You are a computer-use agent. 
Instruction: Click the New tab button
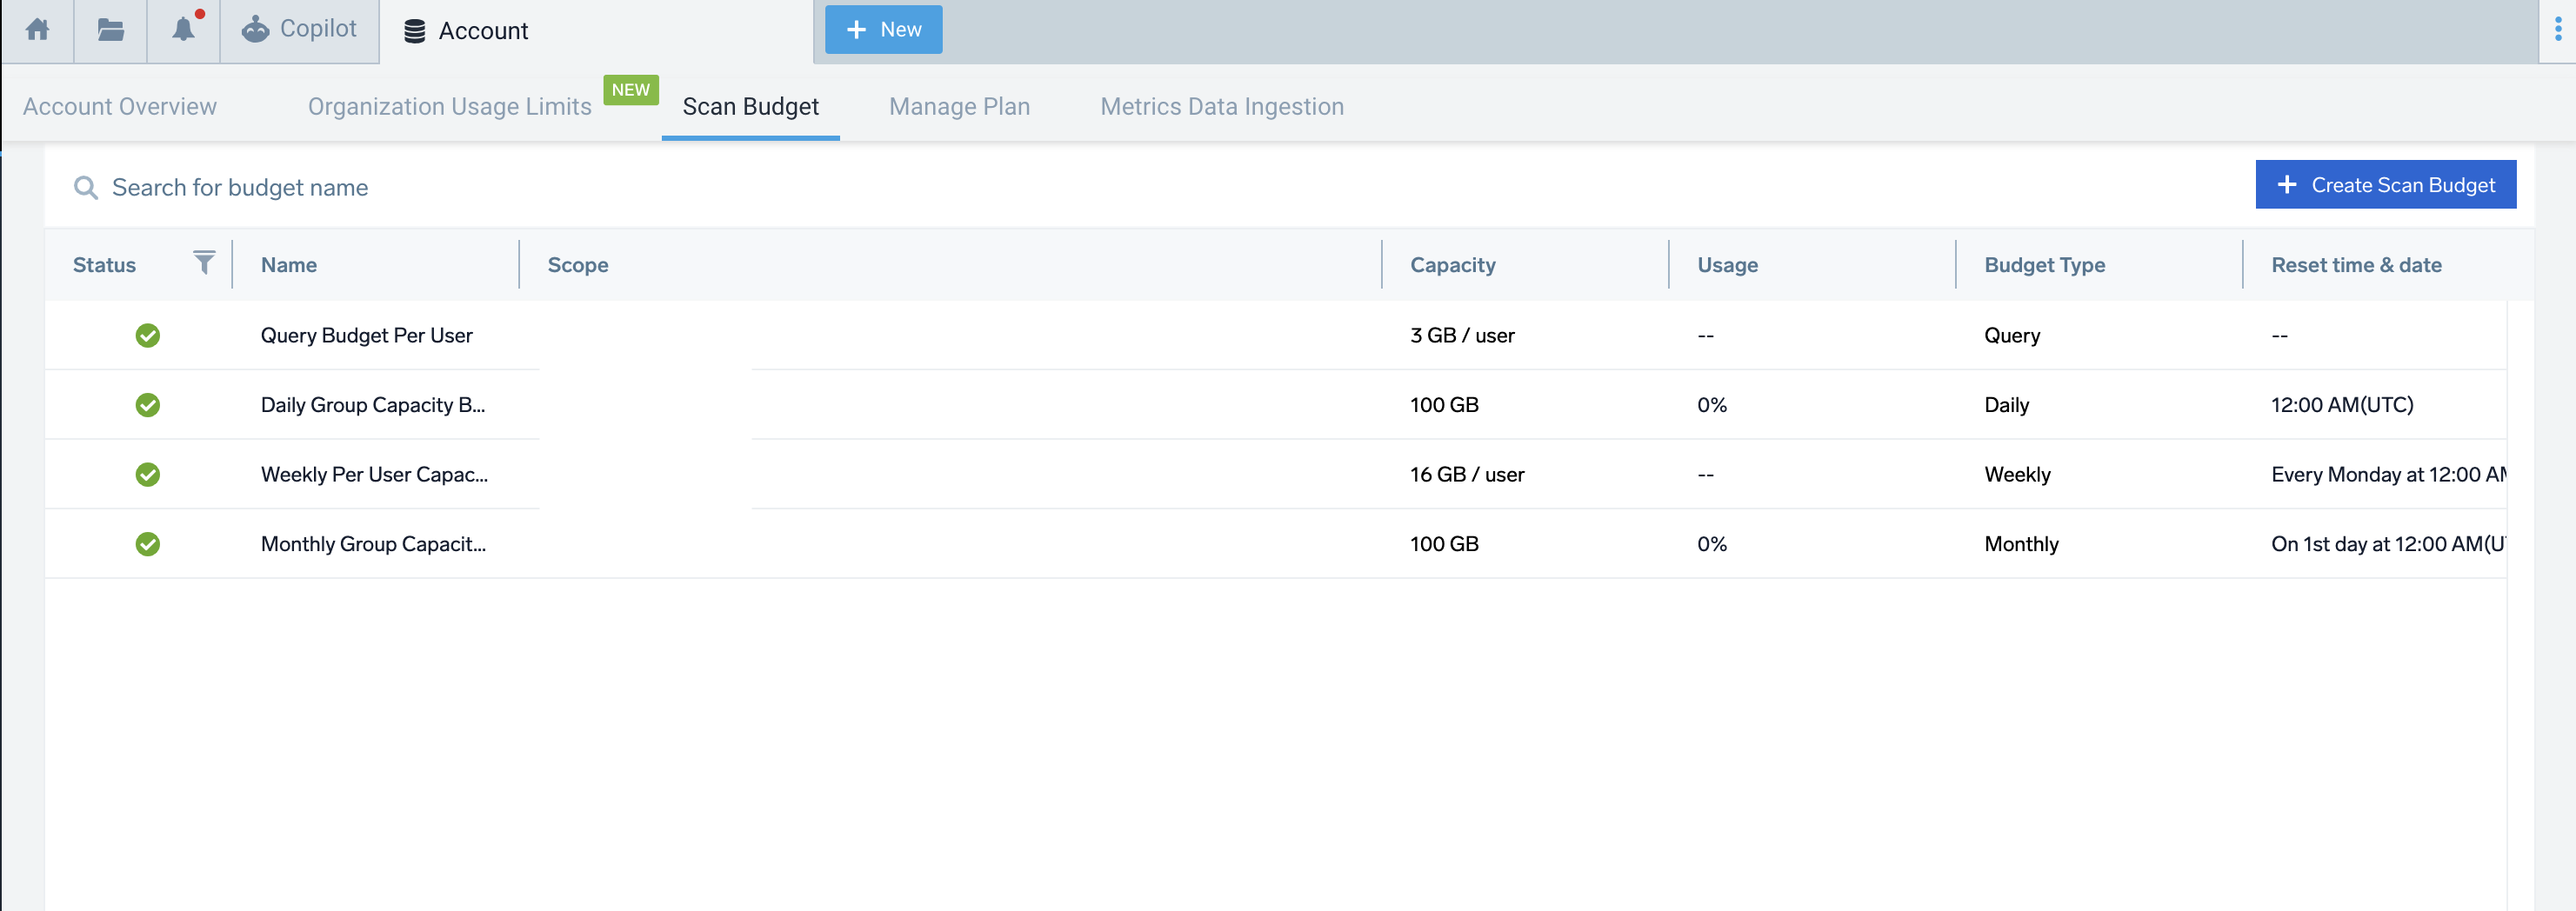(x=883, y=30)
